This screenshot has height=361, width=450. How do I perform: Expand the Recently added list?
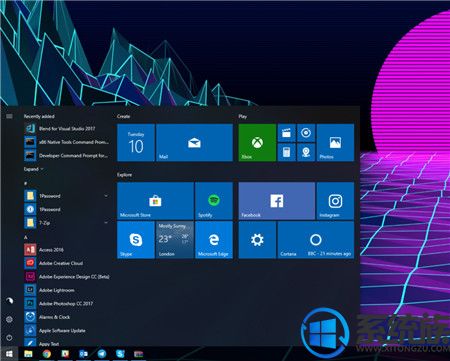click(x=33, y=169)
